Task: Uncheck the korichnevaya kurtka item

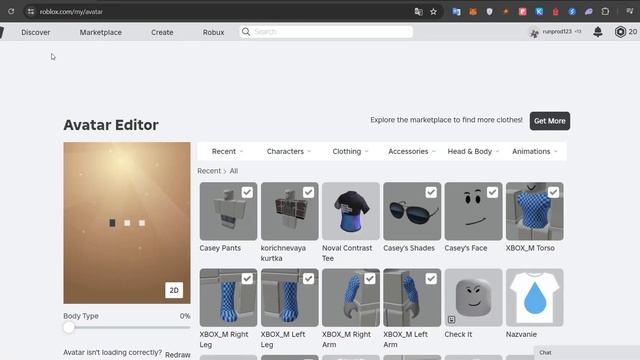Action: click(308, 192)
